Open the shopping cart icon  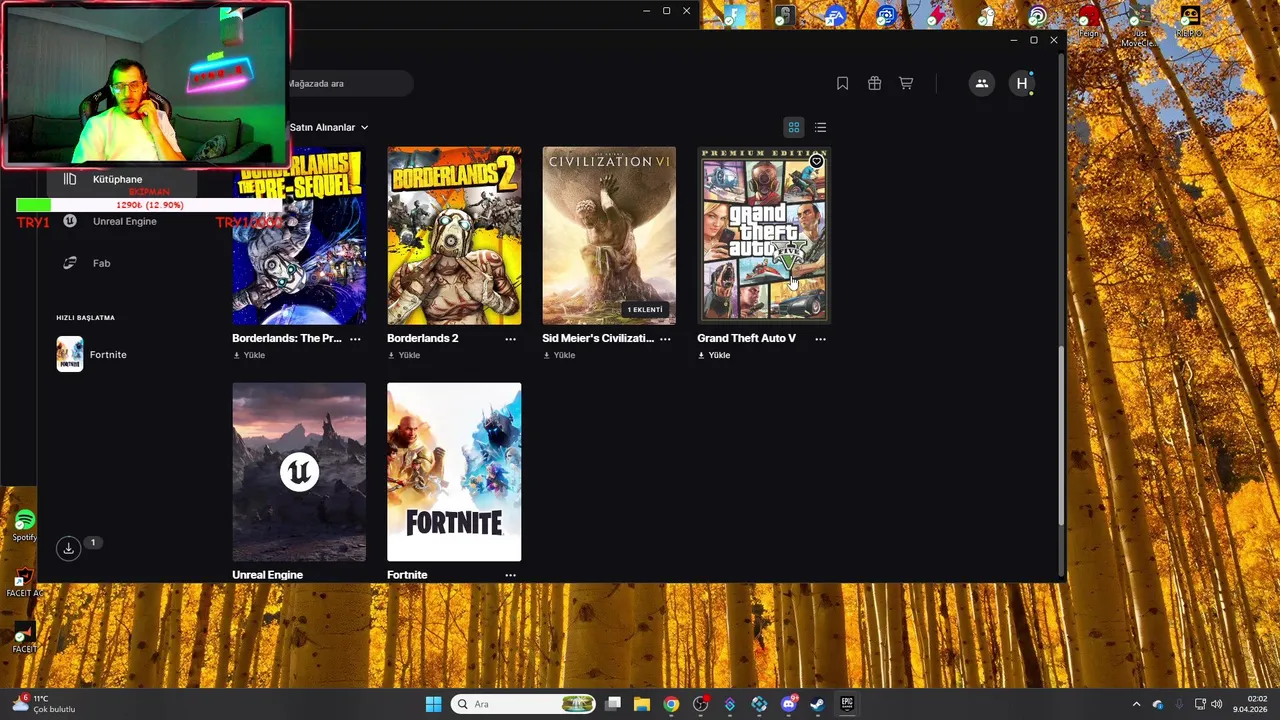906,84
